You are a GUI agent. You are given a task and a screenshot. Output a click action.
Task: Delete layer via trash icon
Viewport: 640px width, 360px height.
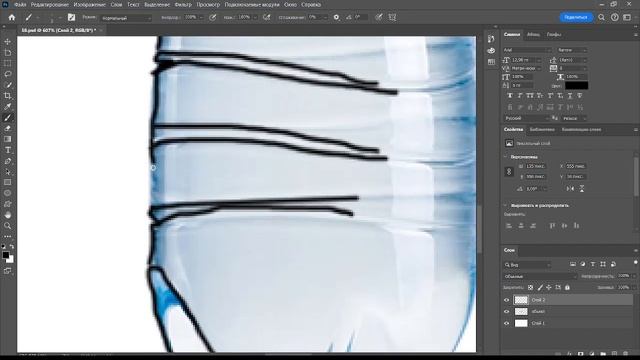[x=626, y=354]
